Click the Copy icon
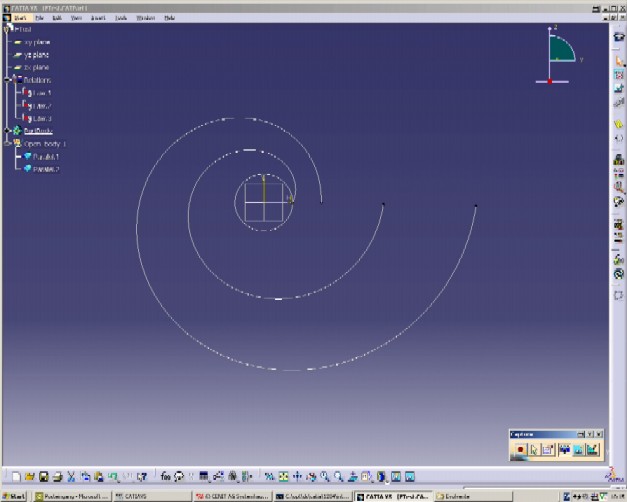This screenshot has width=627, height=502. tap(85, 476)
